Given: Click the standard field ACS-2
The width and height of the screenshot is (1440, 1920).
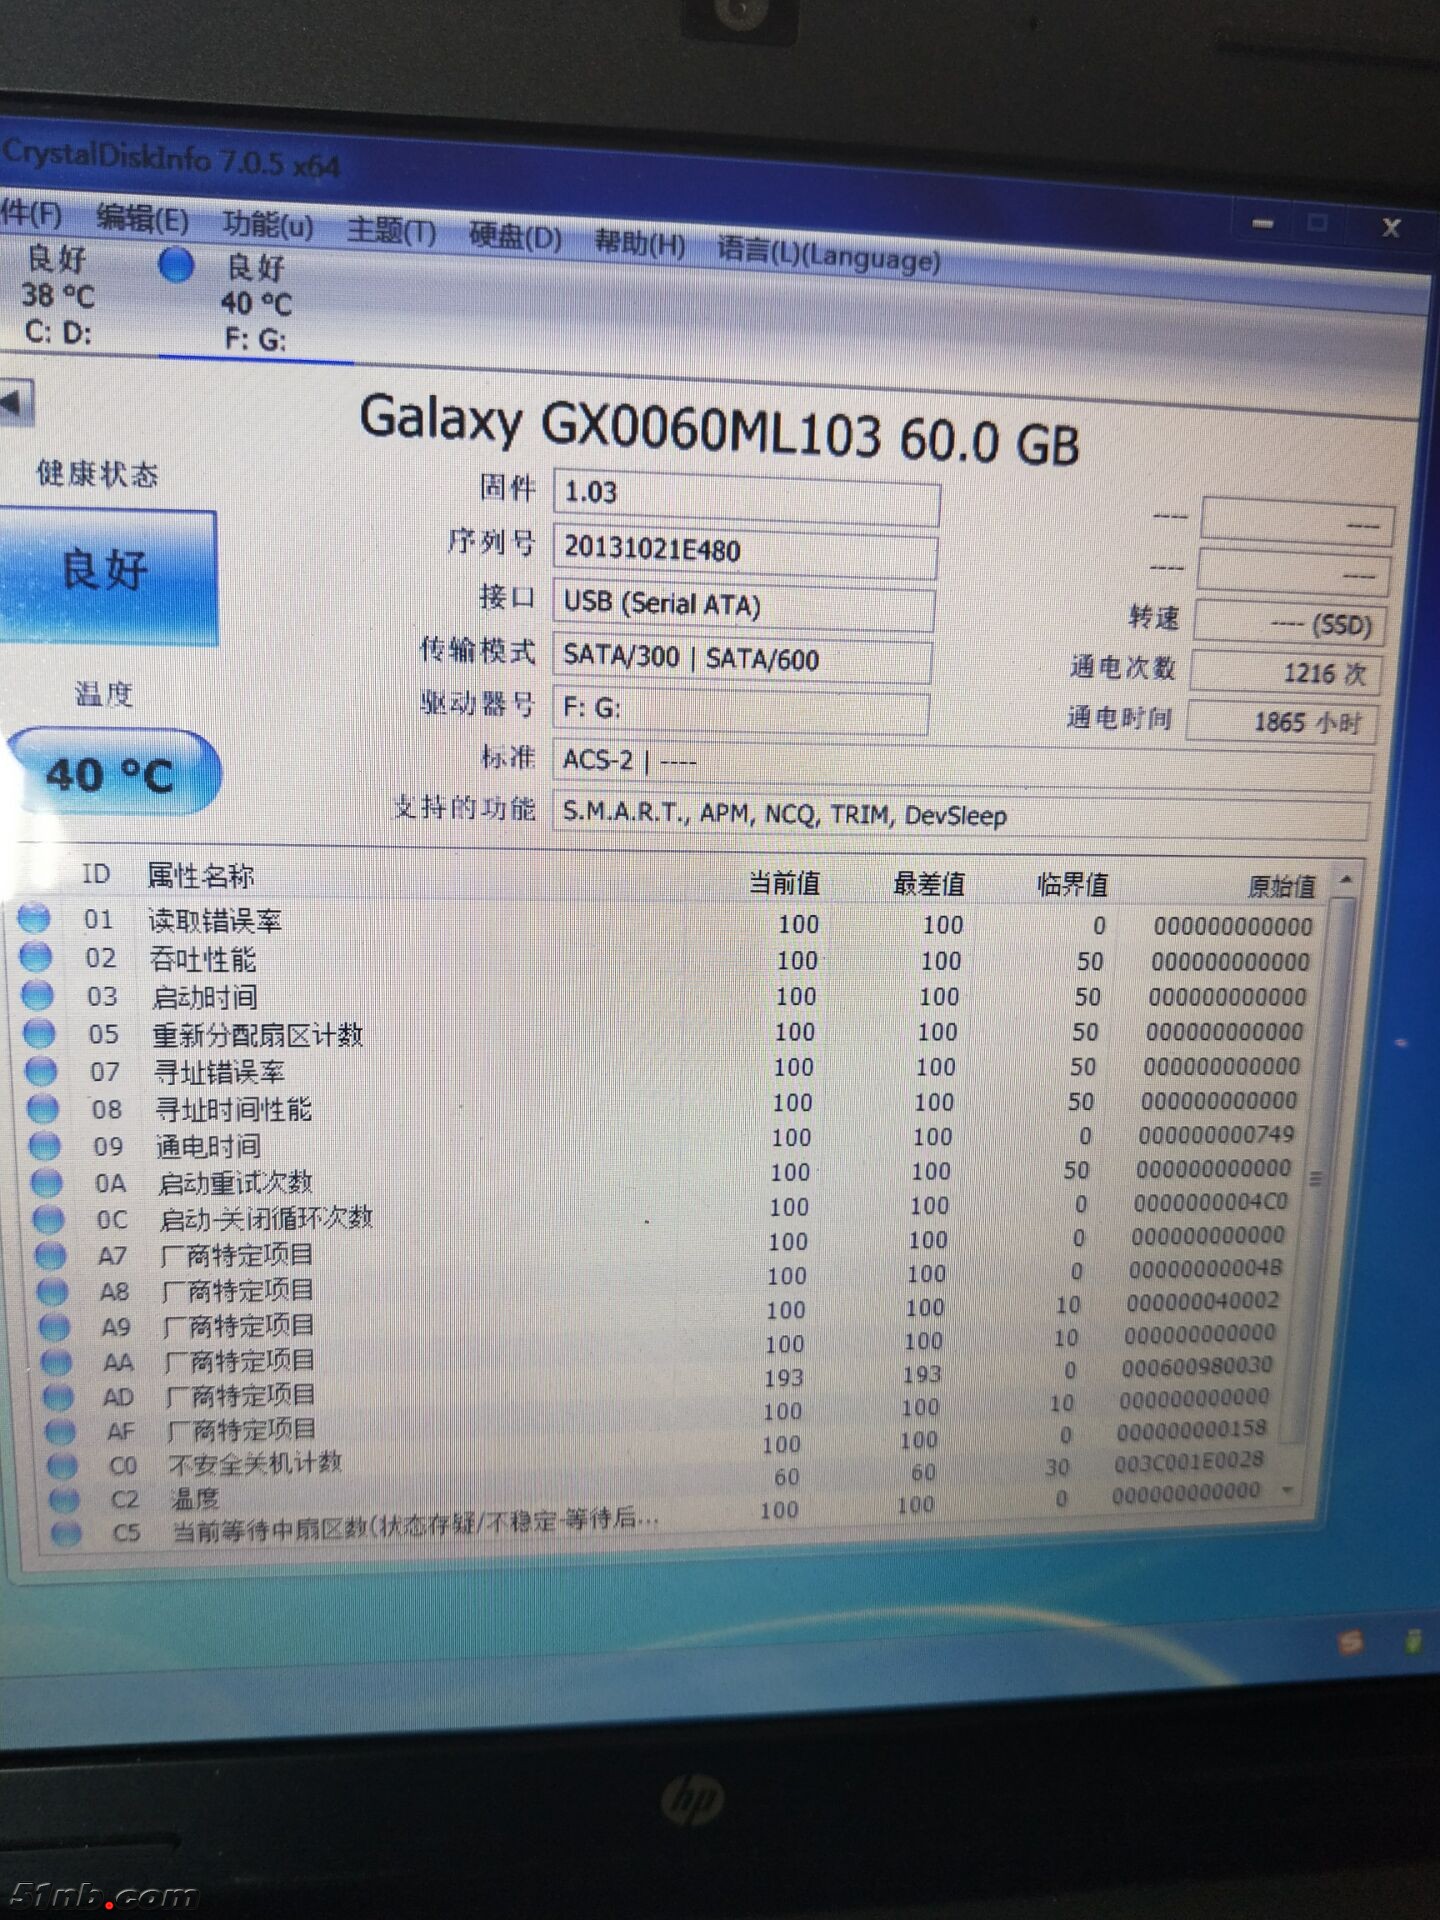Looking at the screenshot, I should point(963,765).
